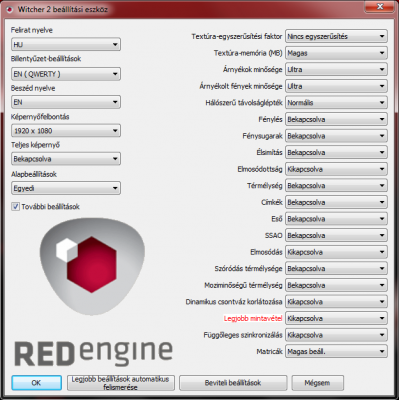Open the Függőleges szinkronizálás dropdown
The width and height of the screenshot is (399, 400).
(336, 335)
